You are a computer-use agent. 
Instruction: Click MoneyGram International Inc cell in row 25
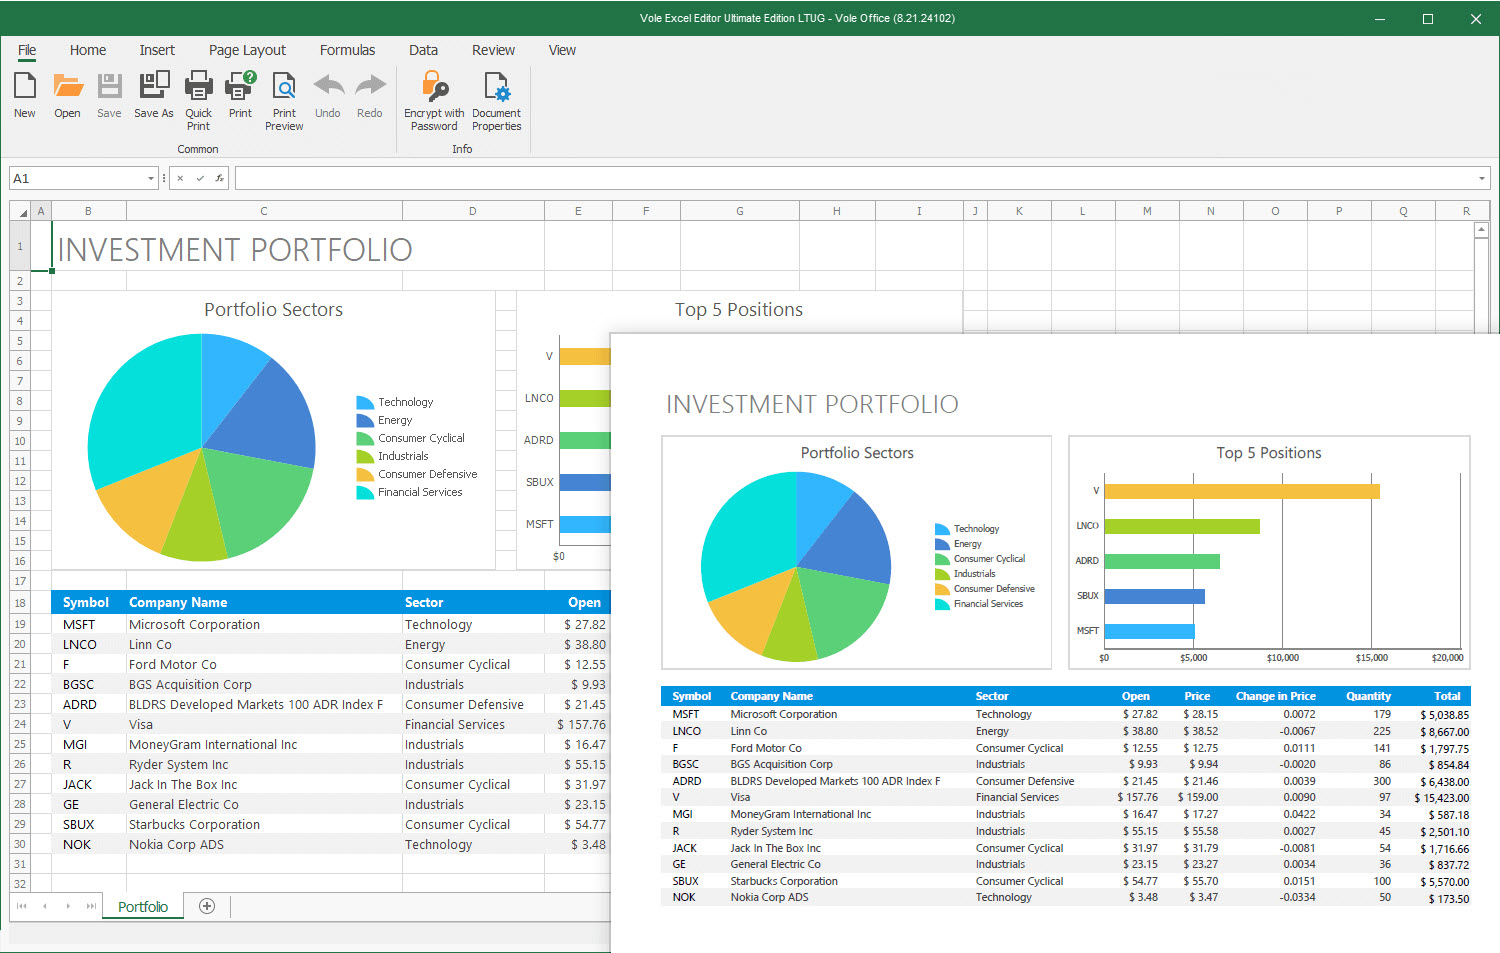[x=264, y=744]
